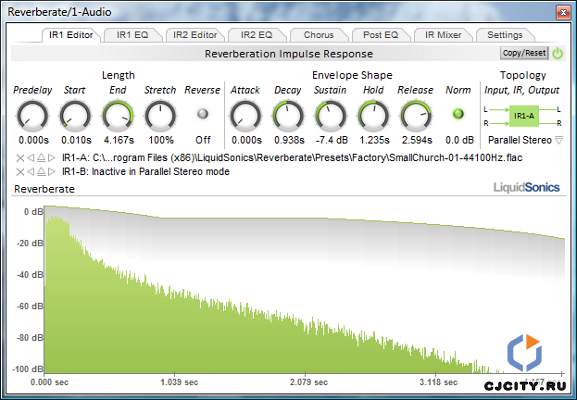This screenshot has height=400, width=577.
Task: Click the Start knob
Action: click(x=75, y=116)
